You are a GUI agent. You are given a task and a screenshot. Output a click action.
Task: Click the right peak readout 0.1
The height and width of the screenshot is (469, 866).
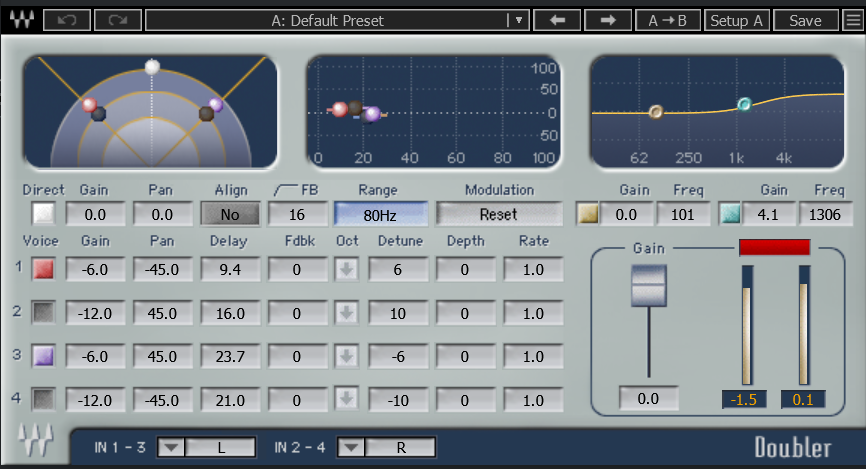pos(802,399)
